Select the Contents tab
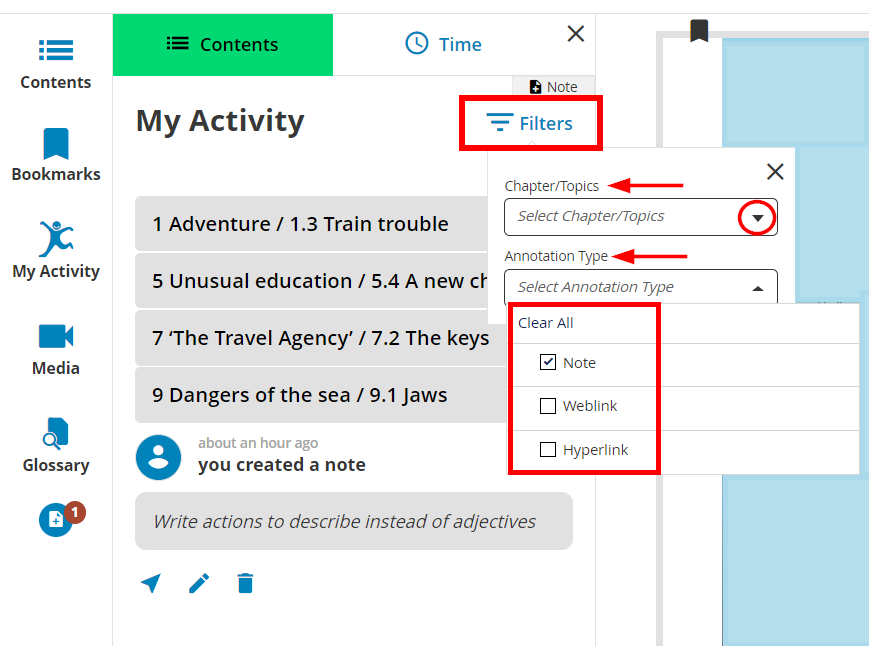 (x=222, y=44)
